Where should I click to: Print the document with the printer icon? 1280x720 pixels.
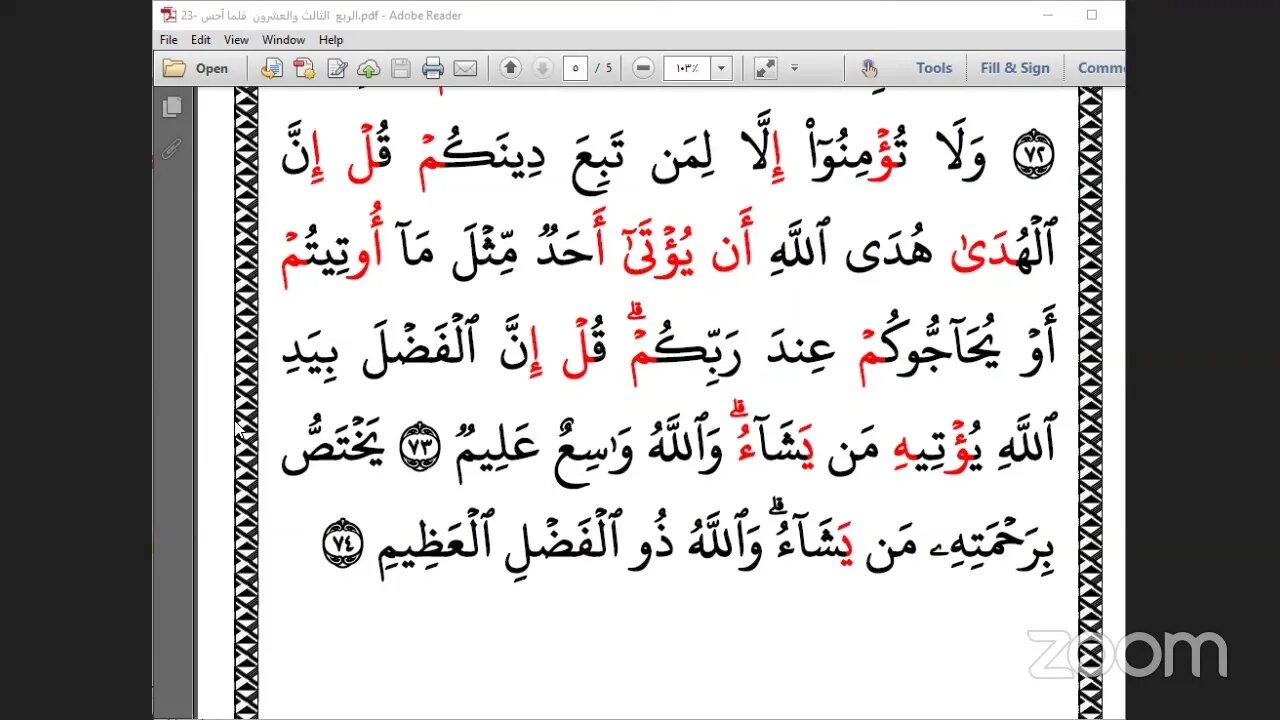point(433,68)
